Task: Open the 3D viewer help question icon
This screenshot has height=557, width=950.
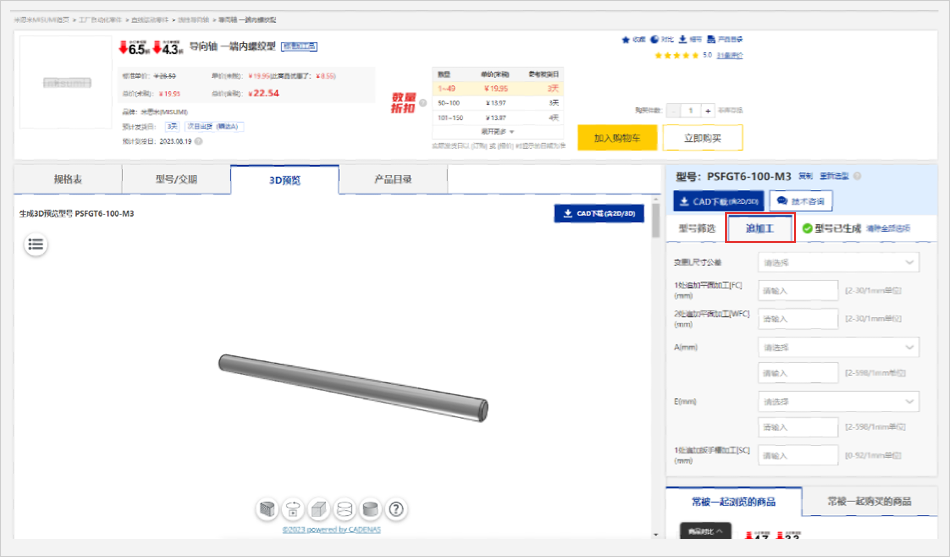Action: coord(396,509)
